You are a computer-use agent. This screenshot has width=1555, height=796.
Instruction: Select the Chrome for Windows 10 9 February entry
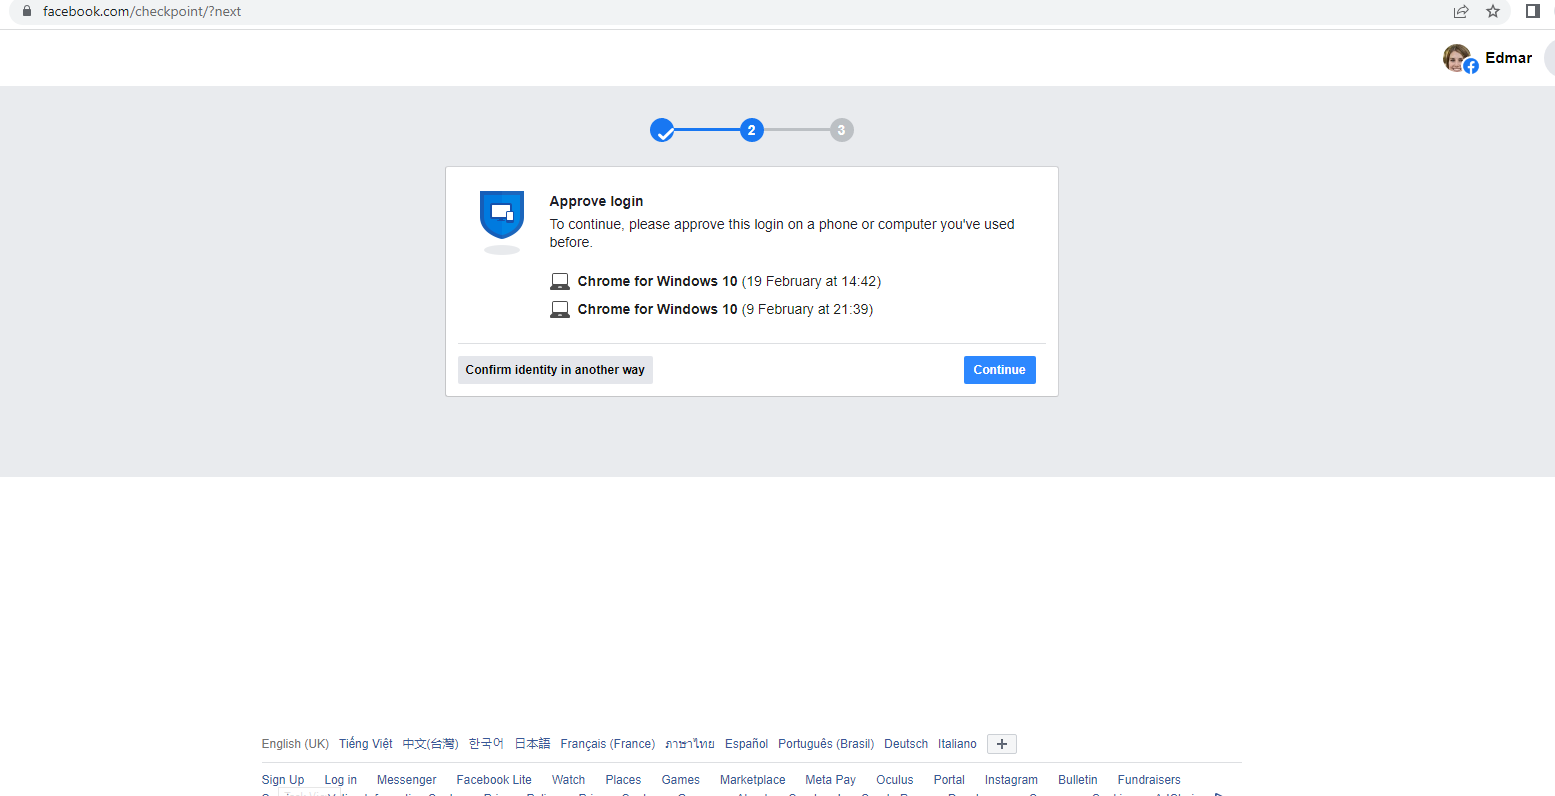tap(712, 310)
